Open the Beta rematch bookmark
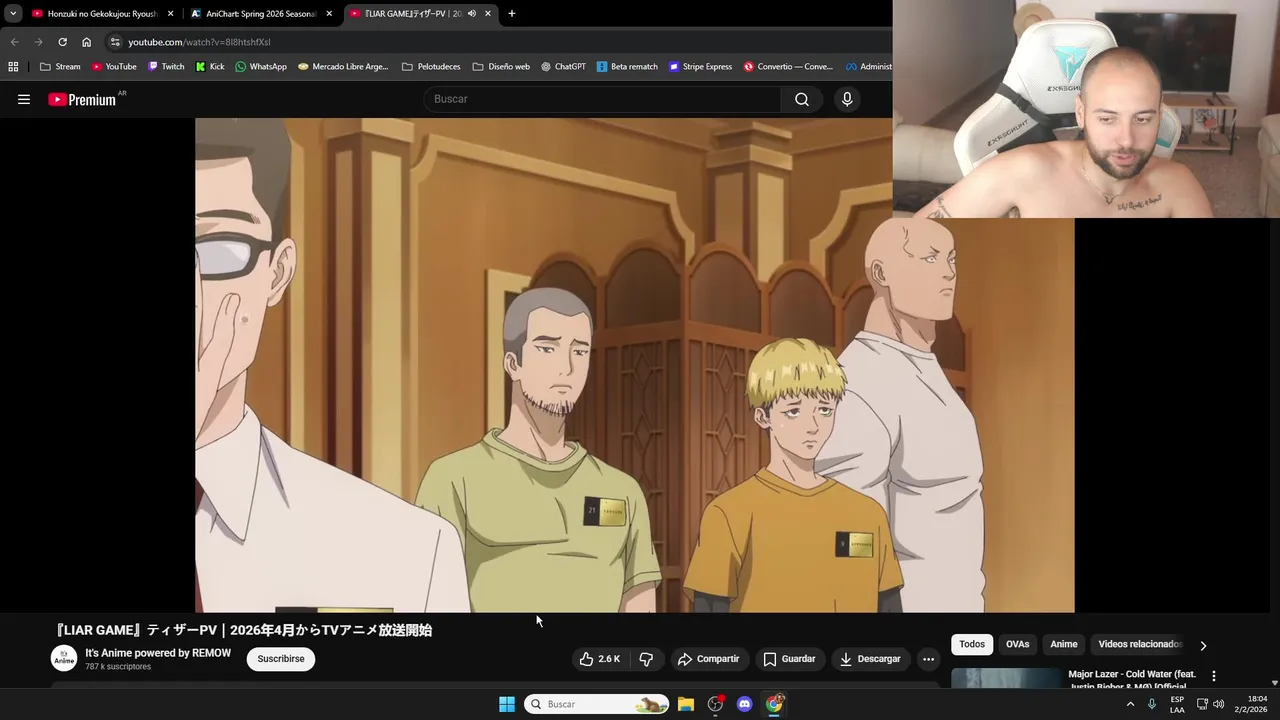 pos(627,67)
